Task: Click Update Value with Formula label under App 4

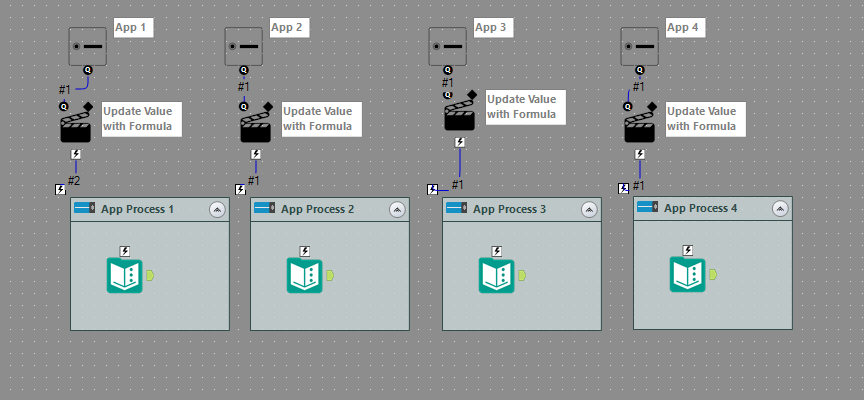Action: pyautogui.click(x=706, y=119)
